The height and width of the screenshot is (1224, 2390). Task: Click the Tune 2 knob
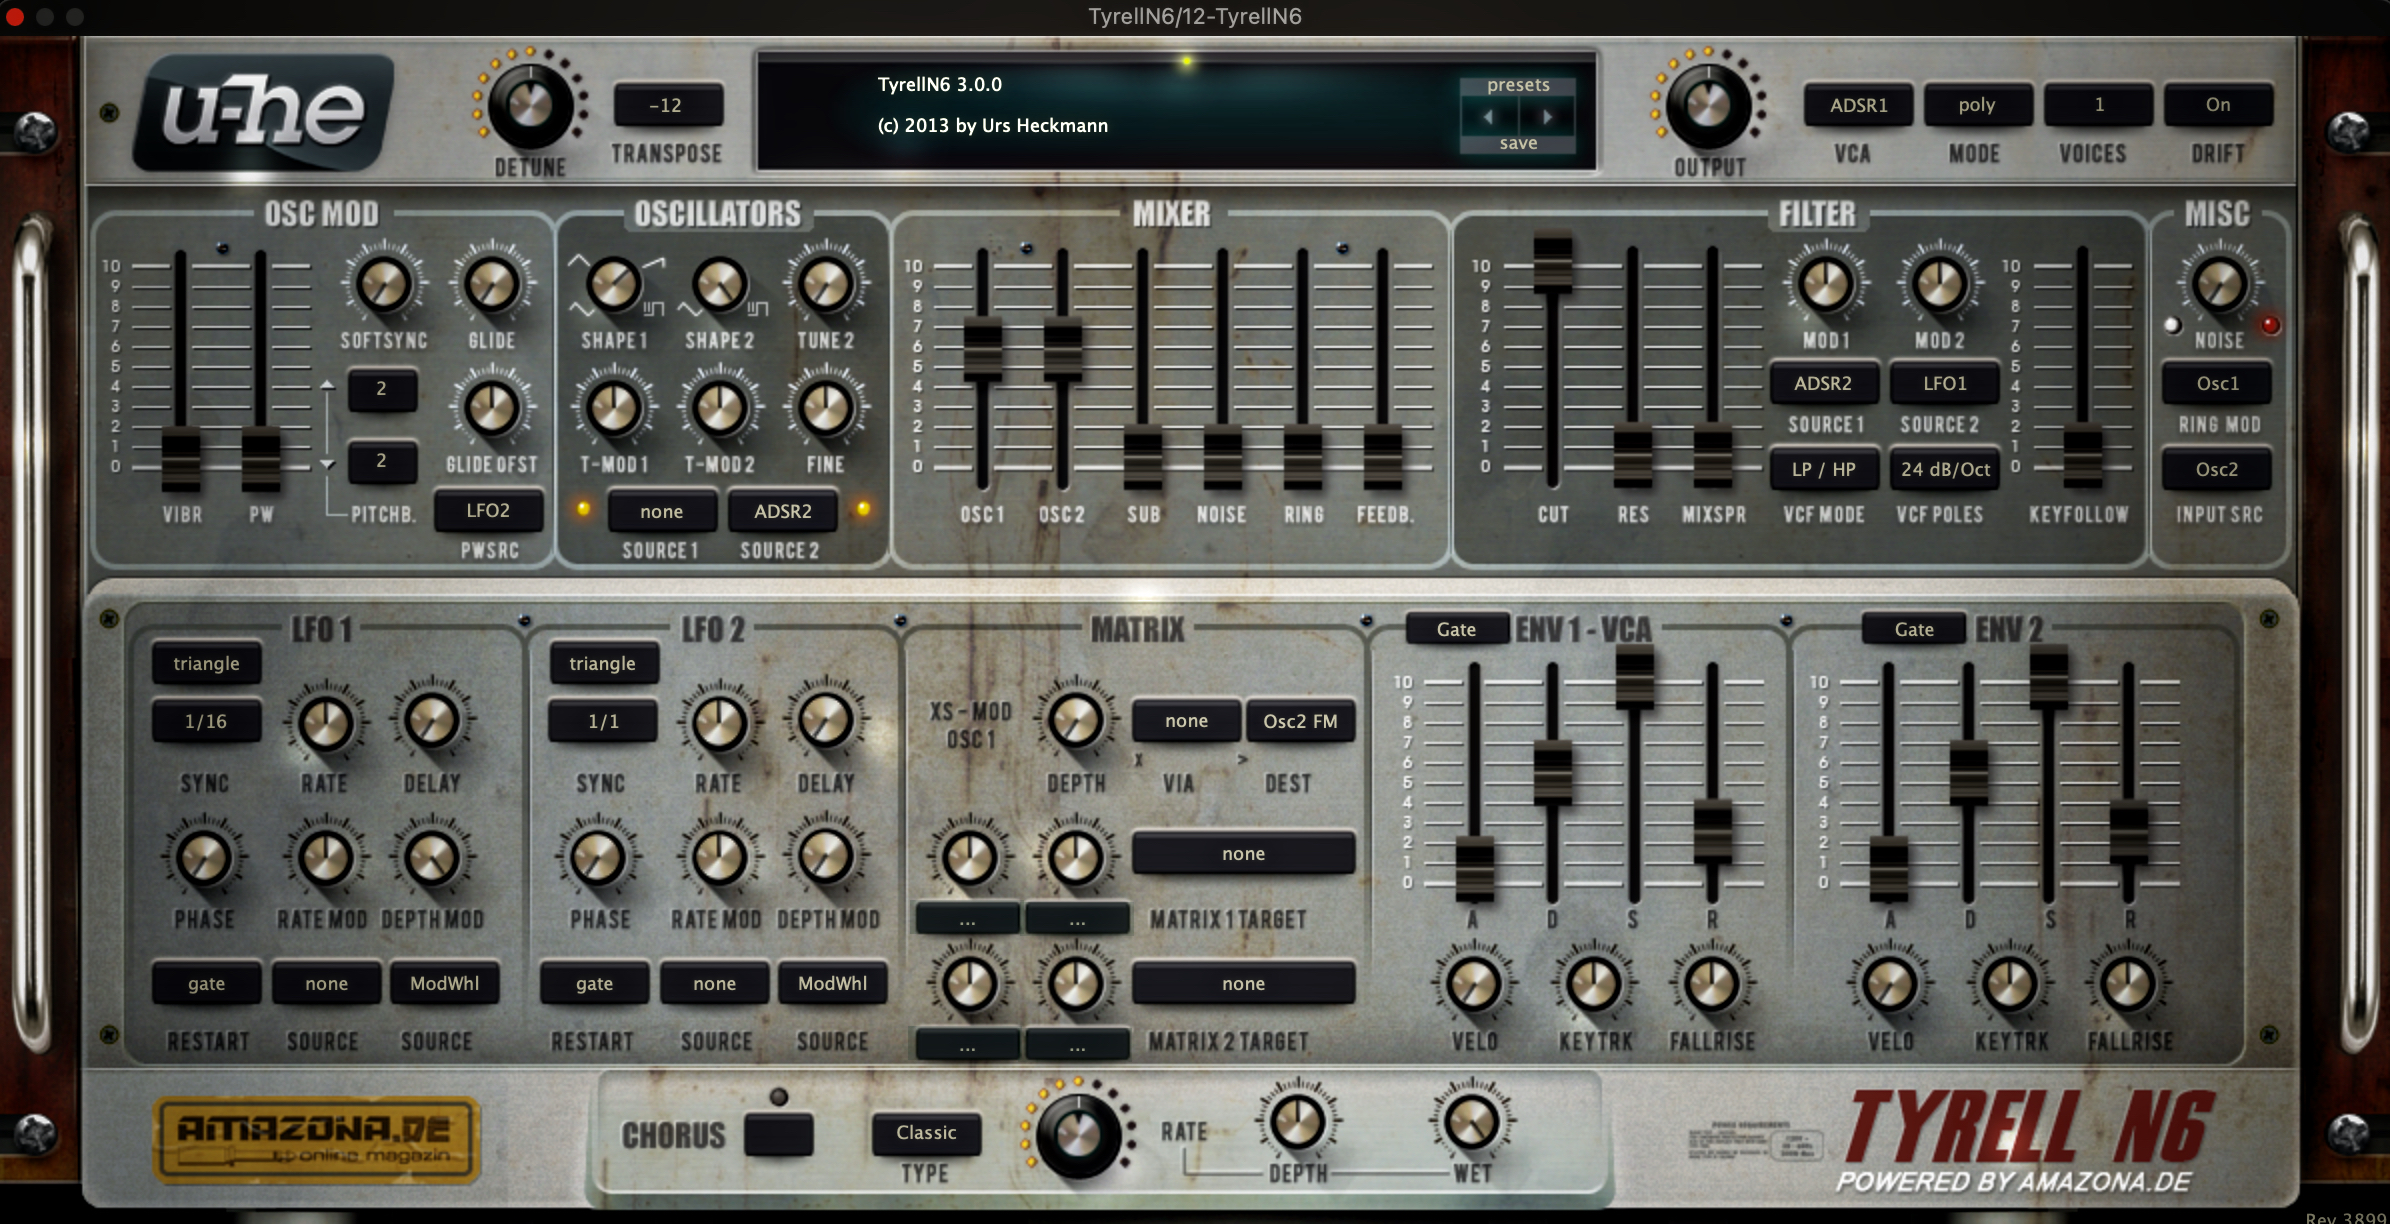pyautogui.click(x=826, y=284)
